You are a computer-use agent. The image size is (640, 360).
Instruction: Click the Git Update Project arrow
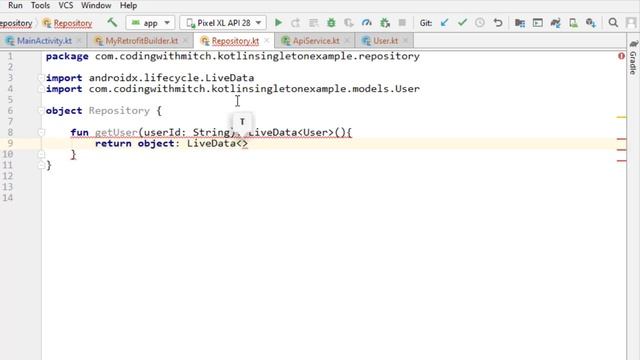click(444, 23)
